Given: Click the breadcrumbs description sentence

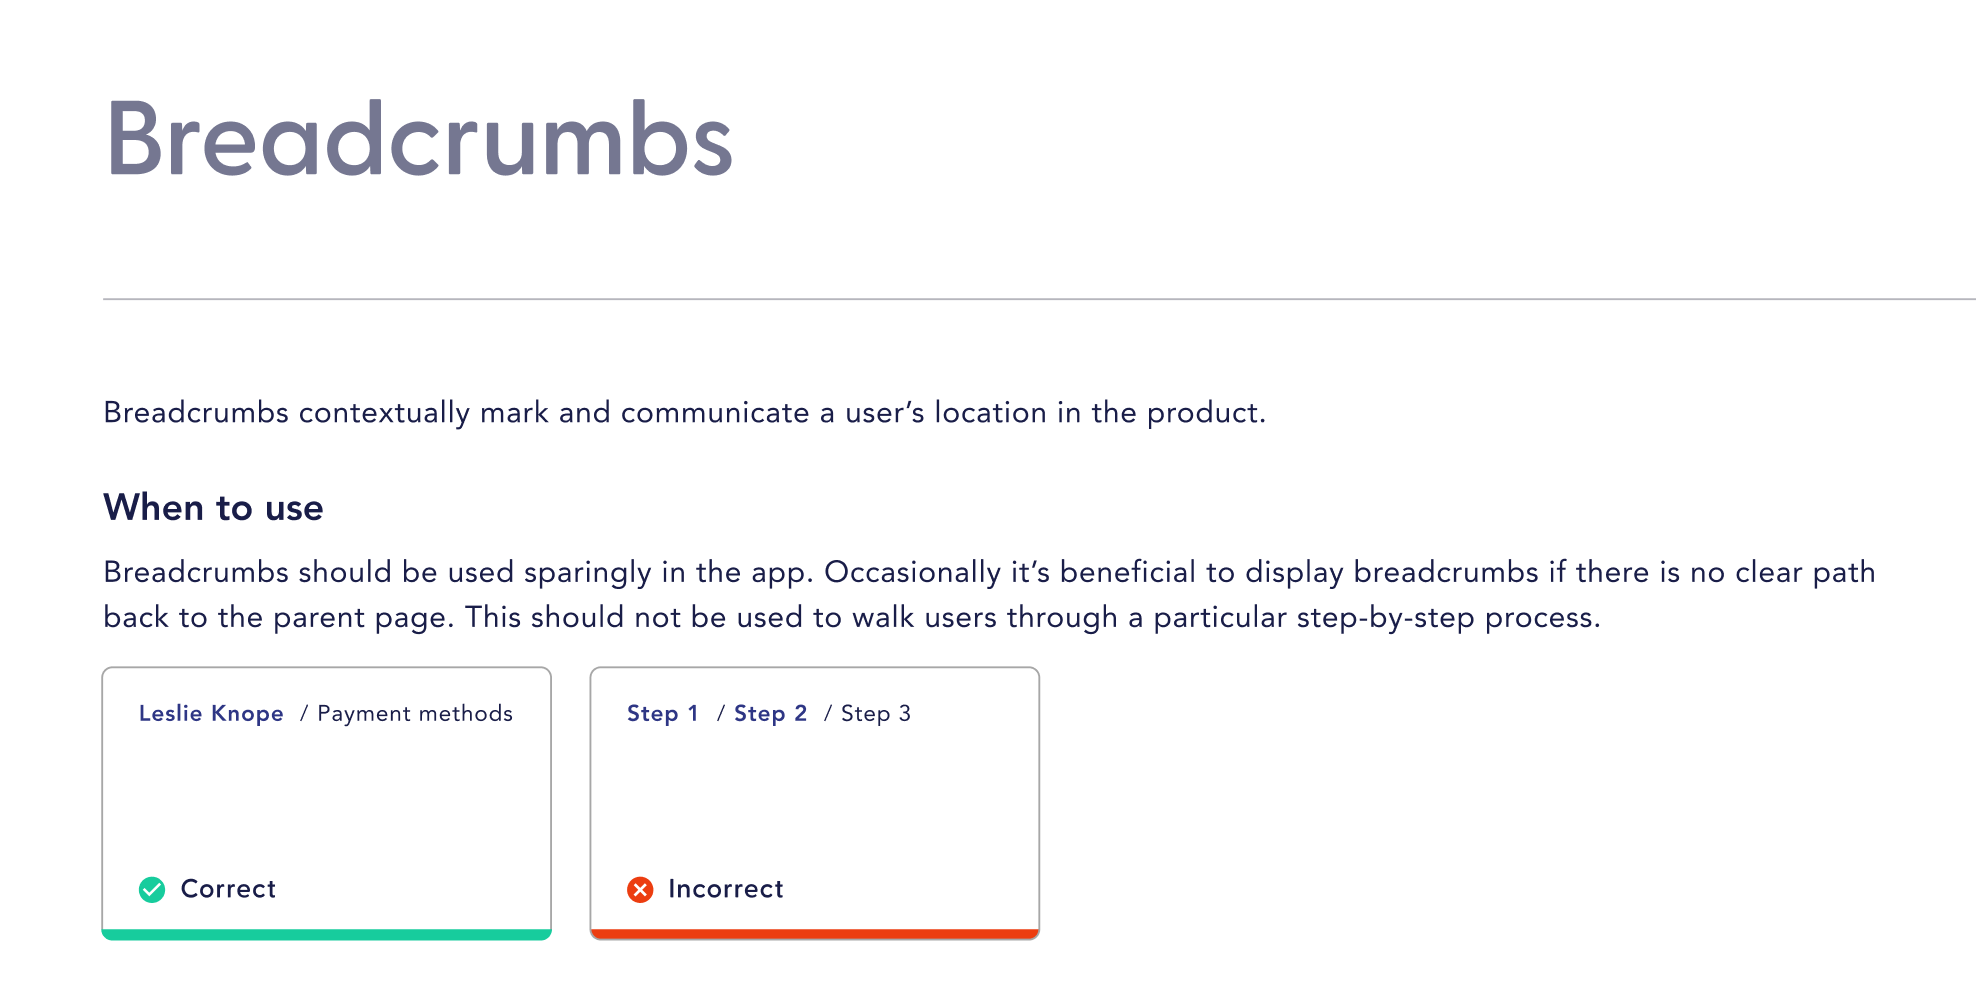Looking at the screenshot, I should pos(685,413).
